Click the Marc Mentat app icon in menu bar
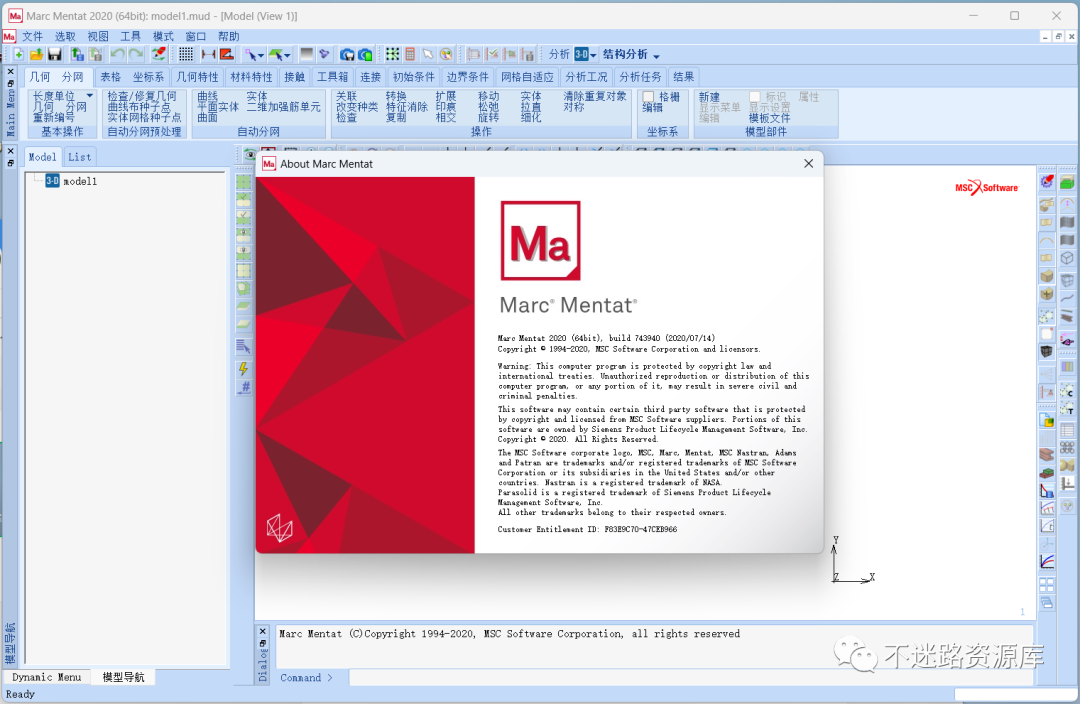1080x704 pixels. tap(9, 37)
